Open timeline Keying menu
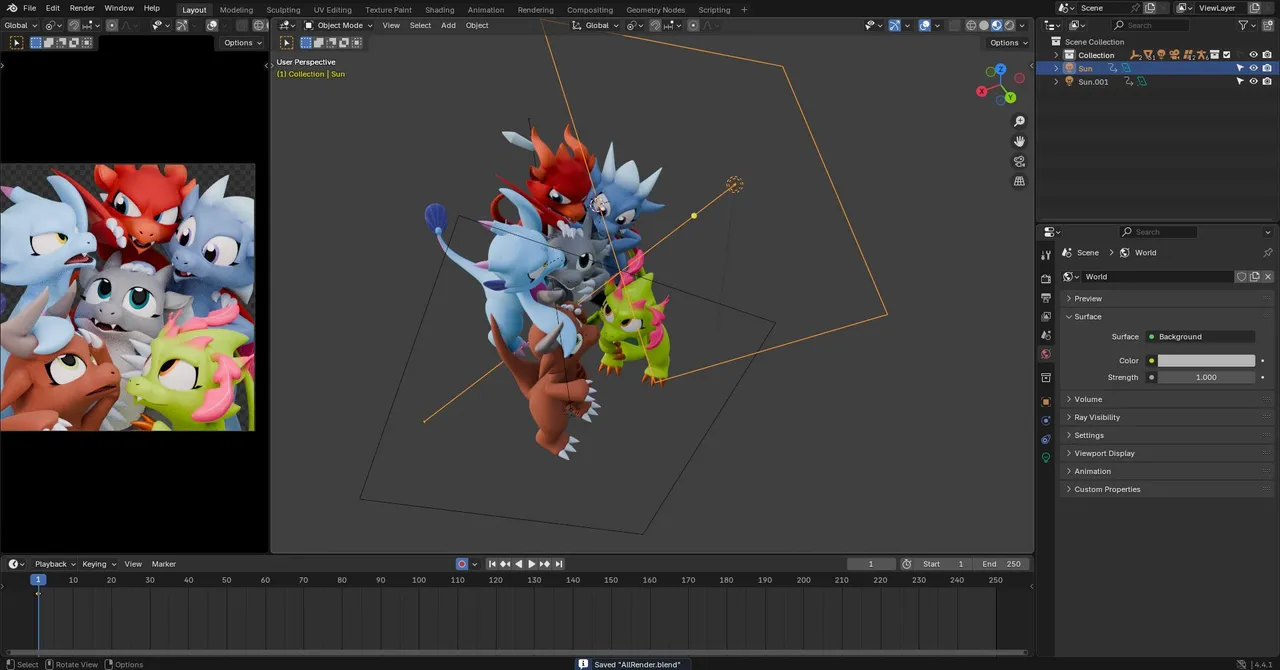 (x=98, y=564)
